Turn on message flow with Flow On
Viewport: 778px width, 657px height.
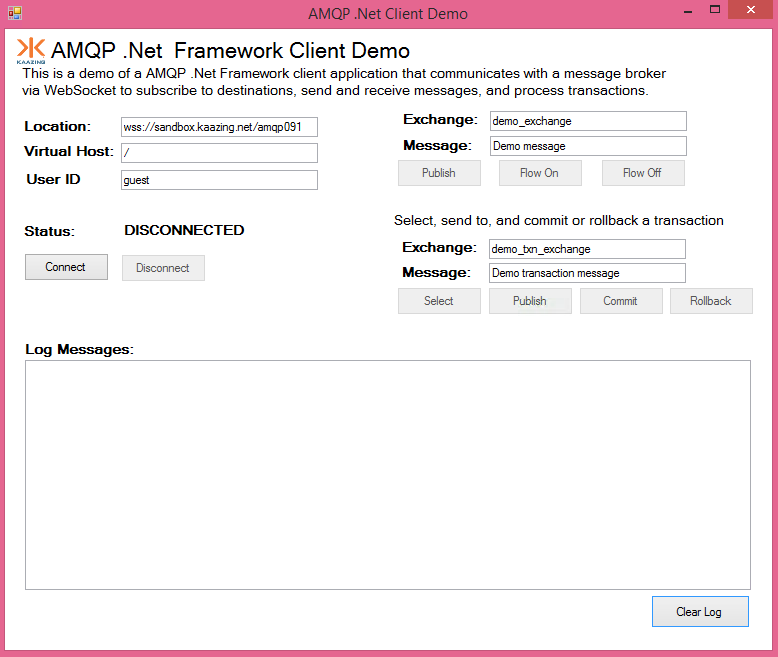point(540,173)
